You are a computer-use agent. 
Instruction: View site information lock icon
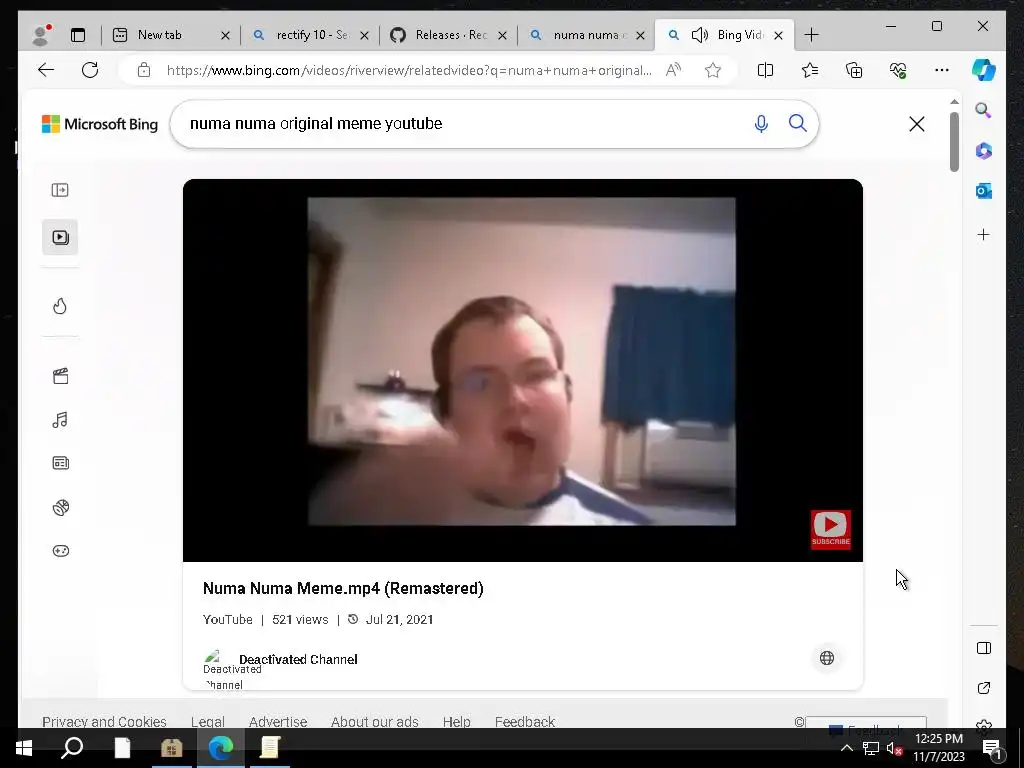click(x=144, y=70)
